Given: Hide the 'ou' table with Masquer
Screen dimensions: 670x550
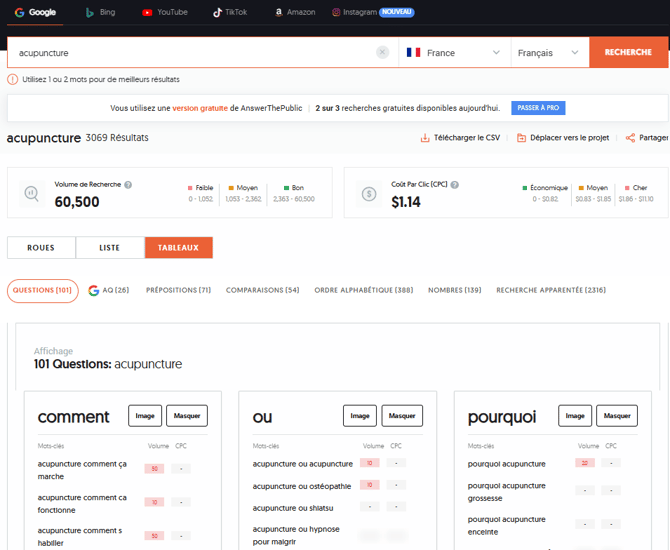Looking at the screenshot, I should pos(402,416).
